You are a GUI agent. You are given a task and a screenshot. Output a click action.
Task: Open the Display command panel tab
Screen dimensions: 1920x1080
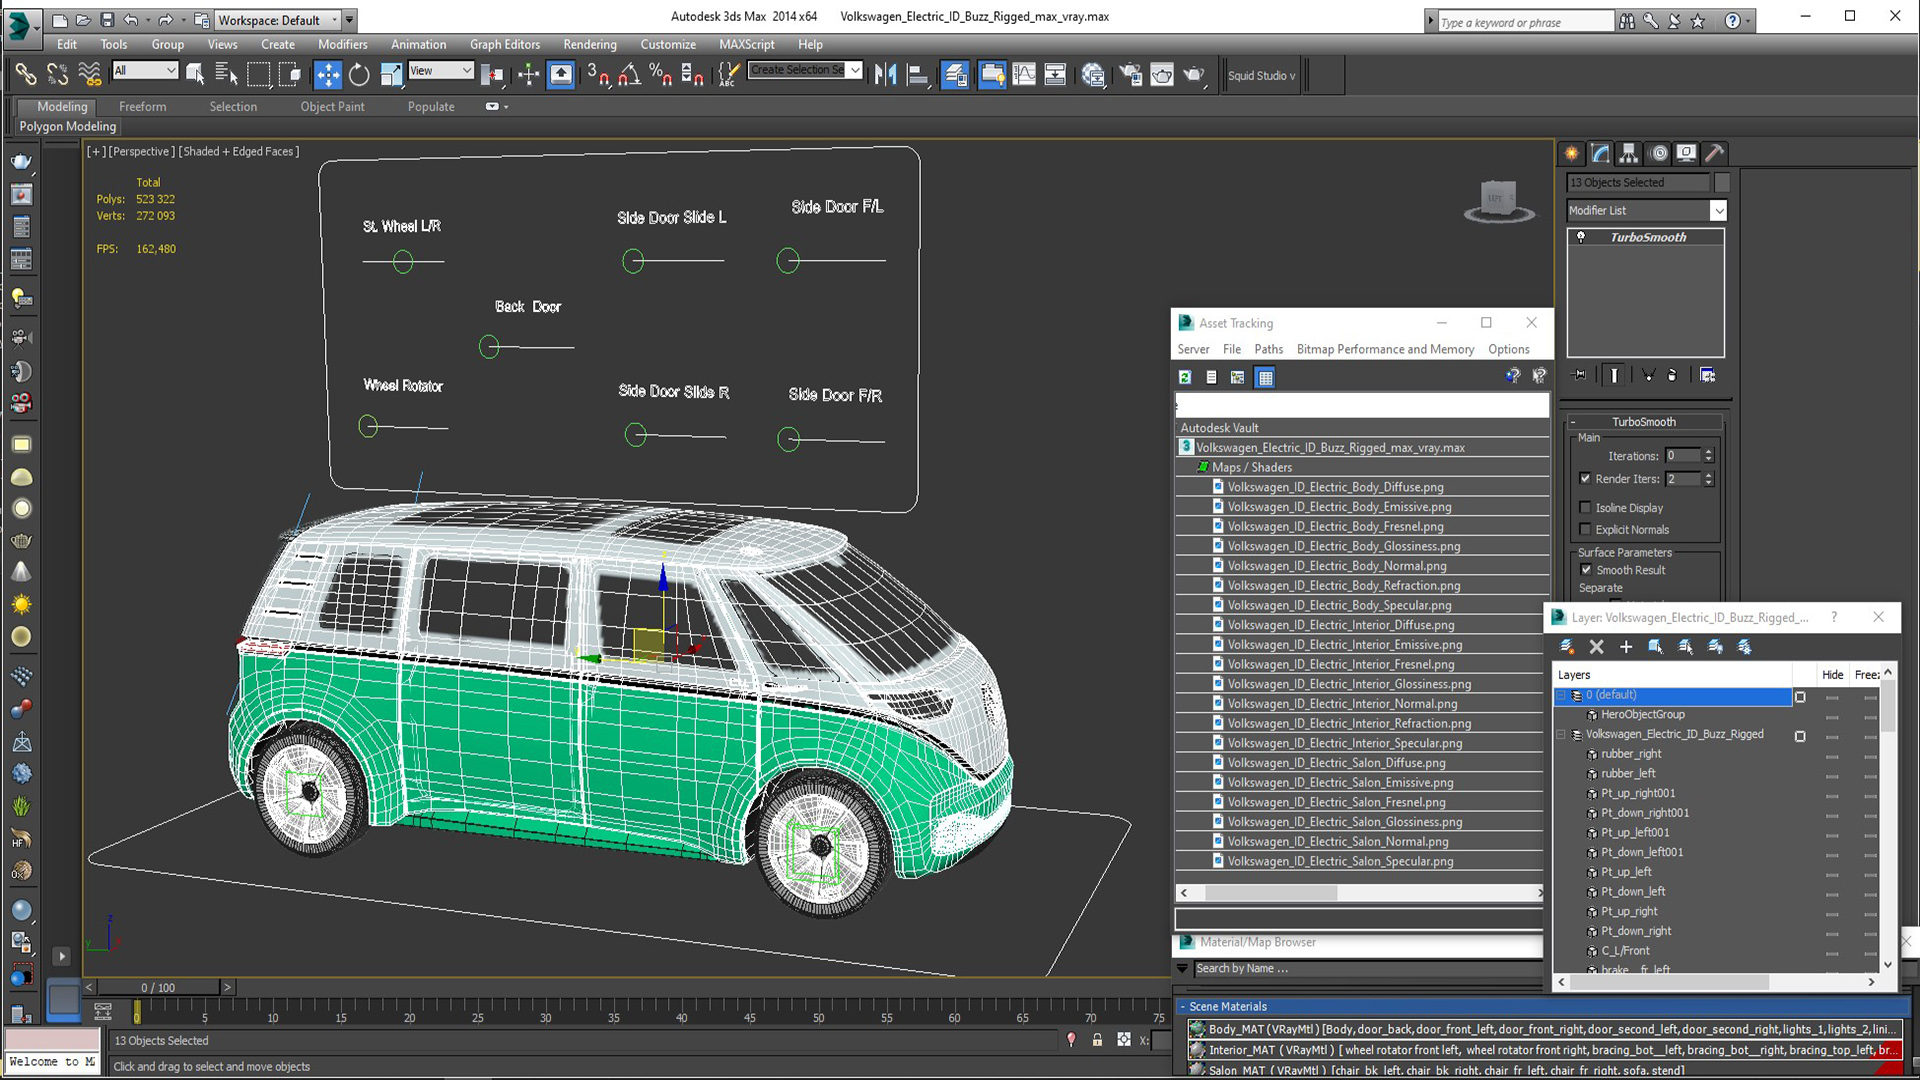click(1687, 153)
